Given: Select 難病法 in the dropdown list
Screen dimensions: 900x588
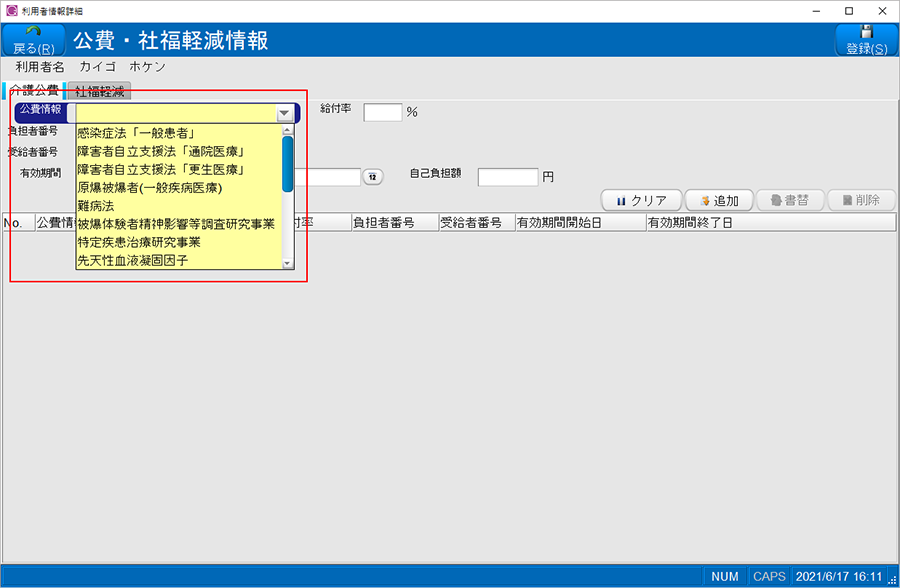Looking at the screenshot, I should [96, 205].
